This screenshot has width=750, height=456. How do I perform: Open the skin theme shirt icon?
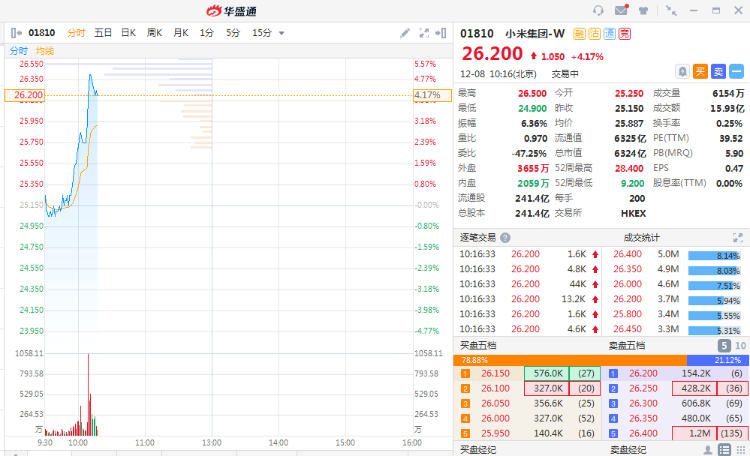click(644, 10)
